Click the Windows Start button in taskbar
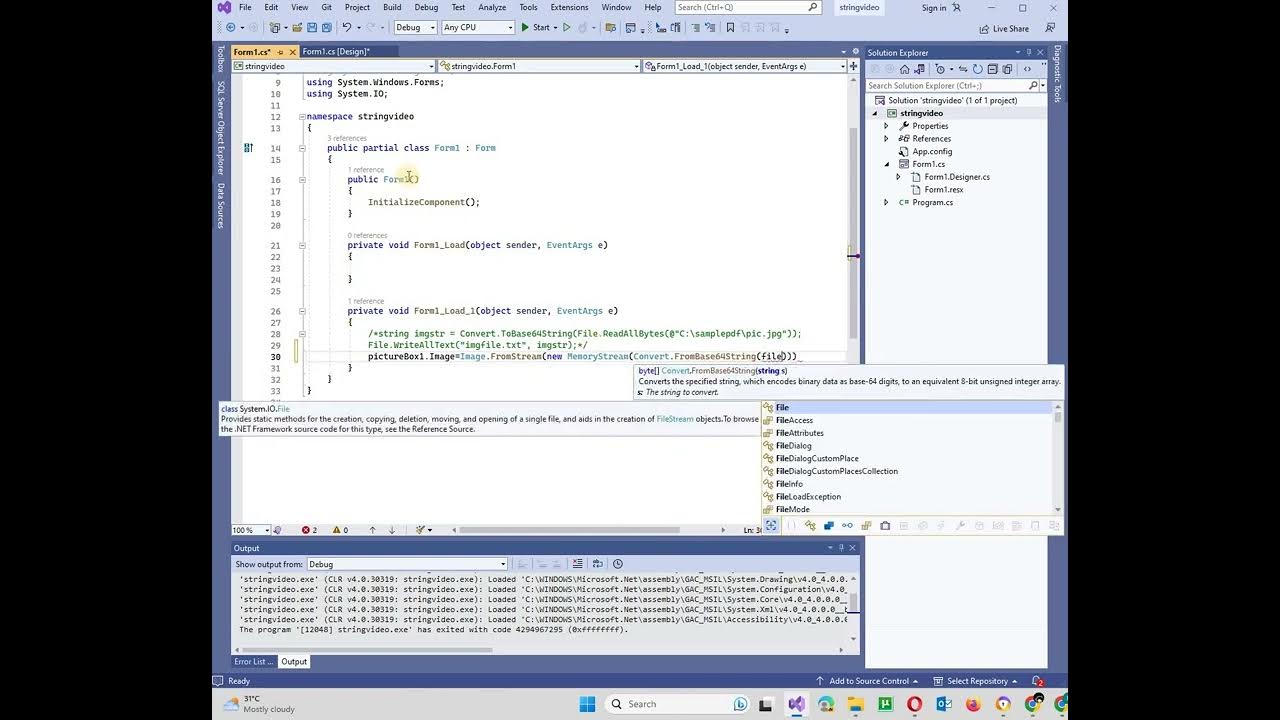Screen dimensions: 1280x720 point(587,704)
